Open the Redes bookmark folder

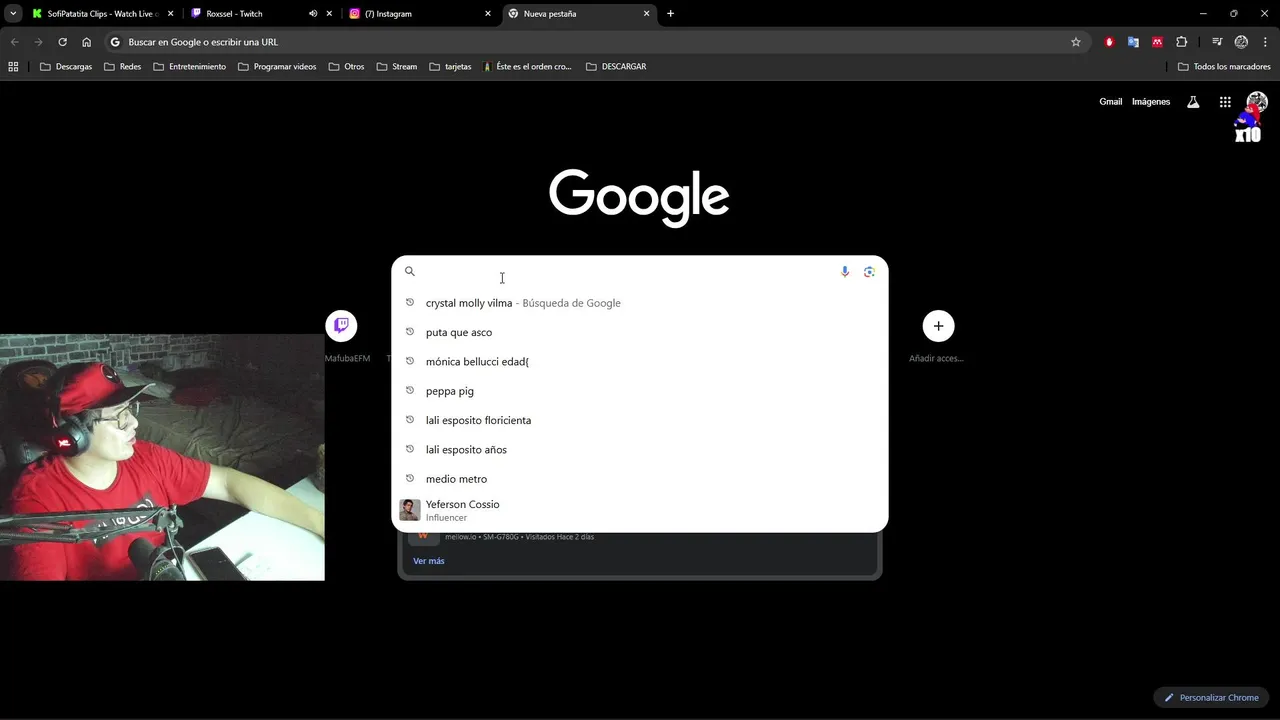click(x=123, y=67)
